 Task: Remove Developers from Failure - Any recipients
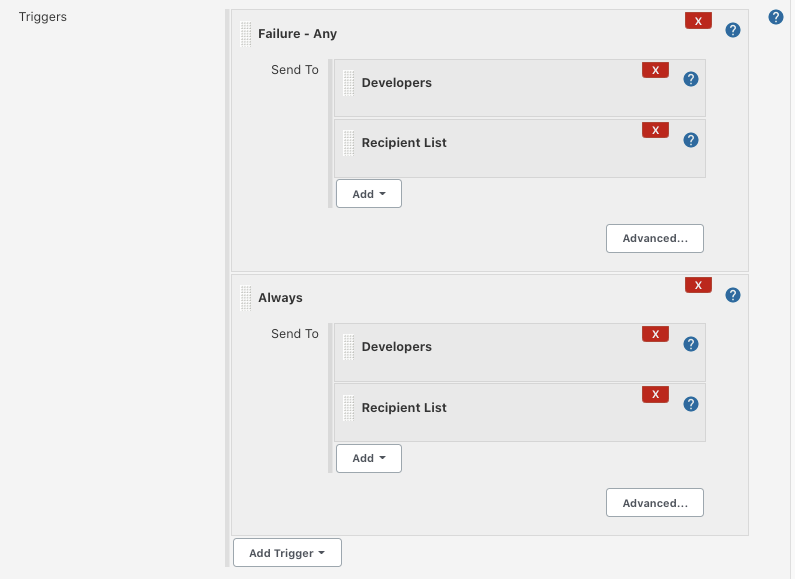pyautogui.click(x=655, y=70)
